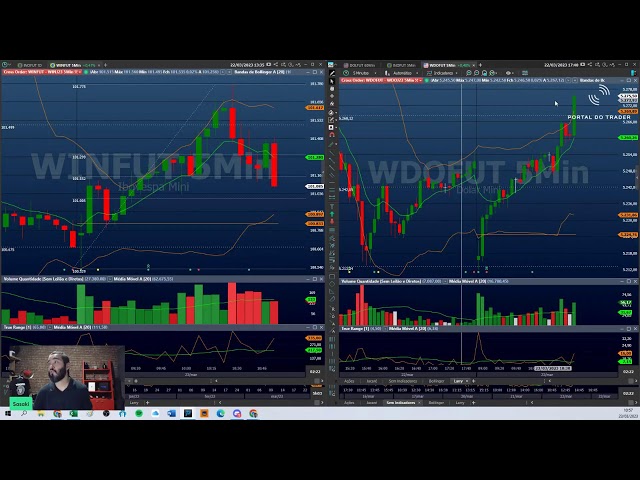Click share icon in left window title bar
640x480 pixels.
click(x=276, y=64)
